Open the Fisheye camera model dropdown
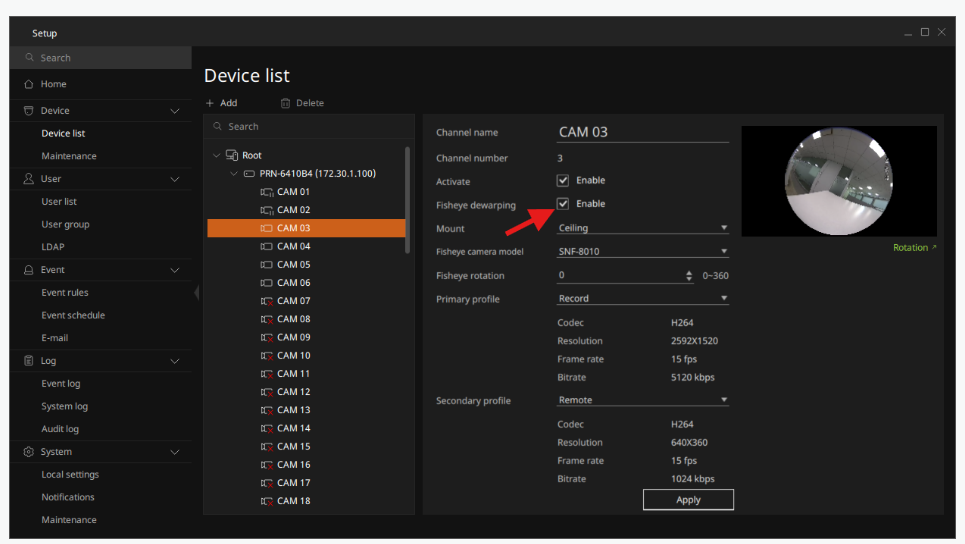The height and width of the screenshot is (544, 965). (x=642, y=252)
